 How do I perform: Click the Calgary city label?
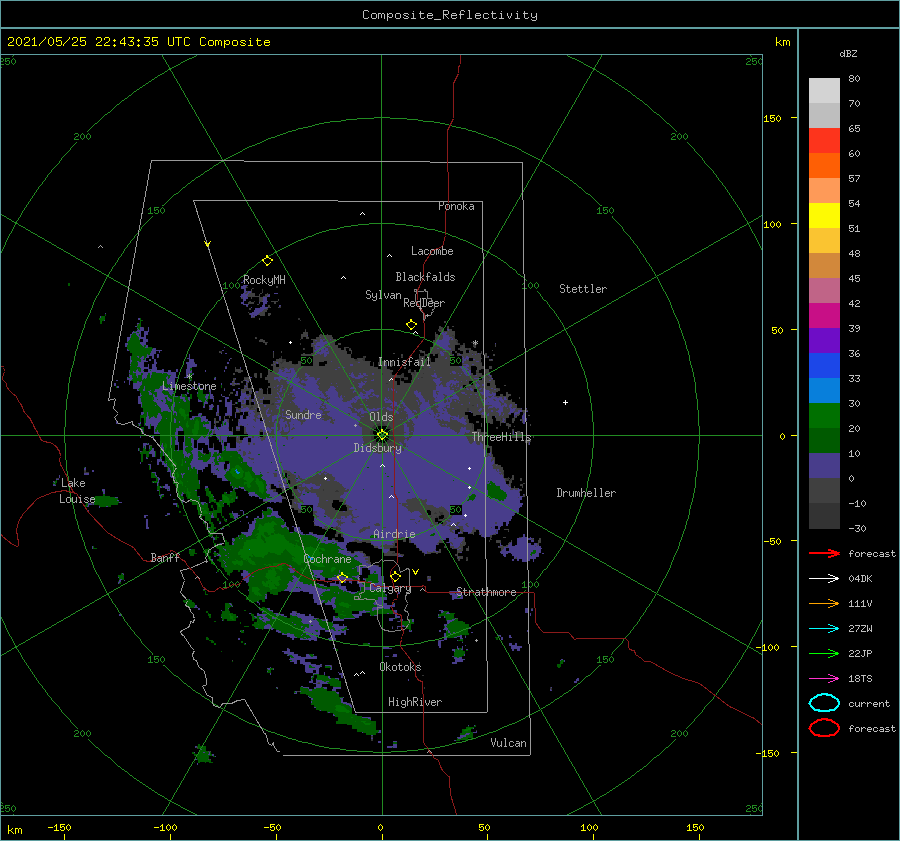coord(390,588)
